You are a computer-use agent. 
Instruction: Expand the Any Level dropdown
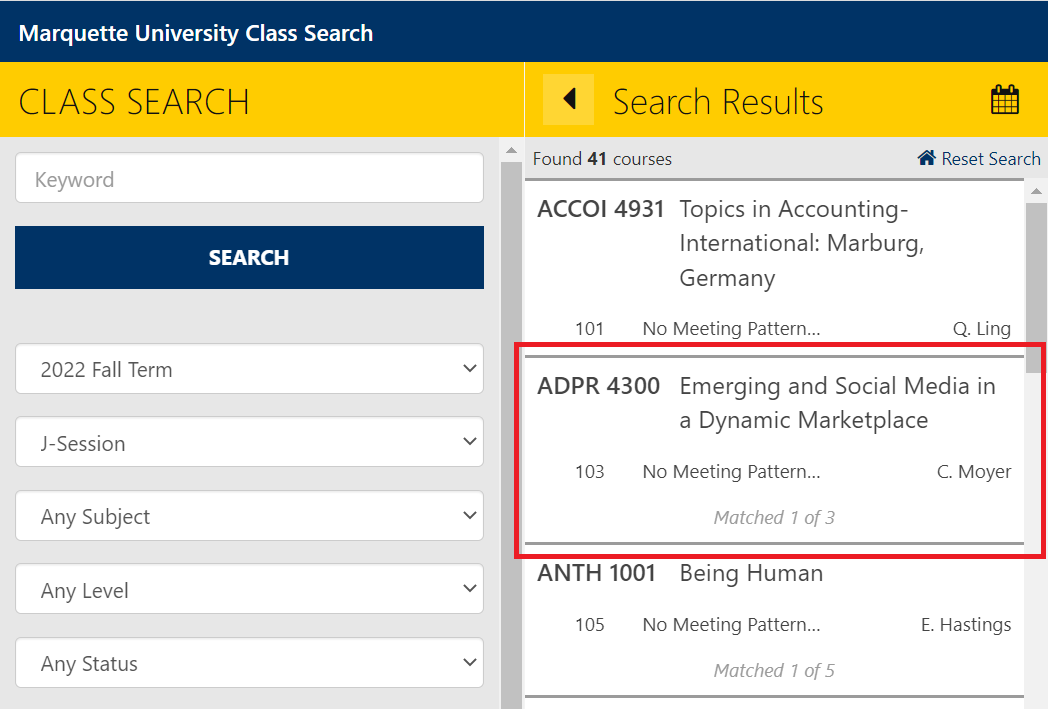coord(249,591)
